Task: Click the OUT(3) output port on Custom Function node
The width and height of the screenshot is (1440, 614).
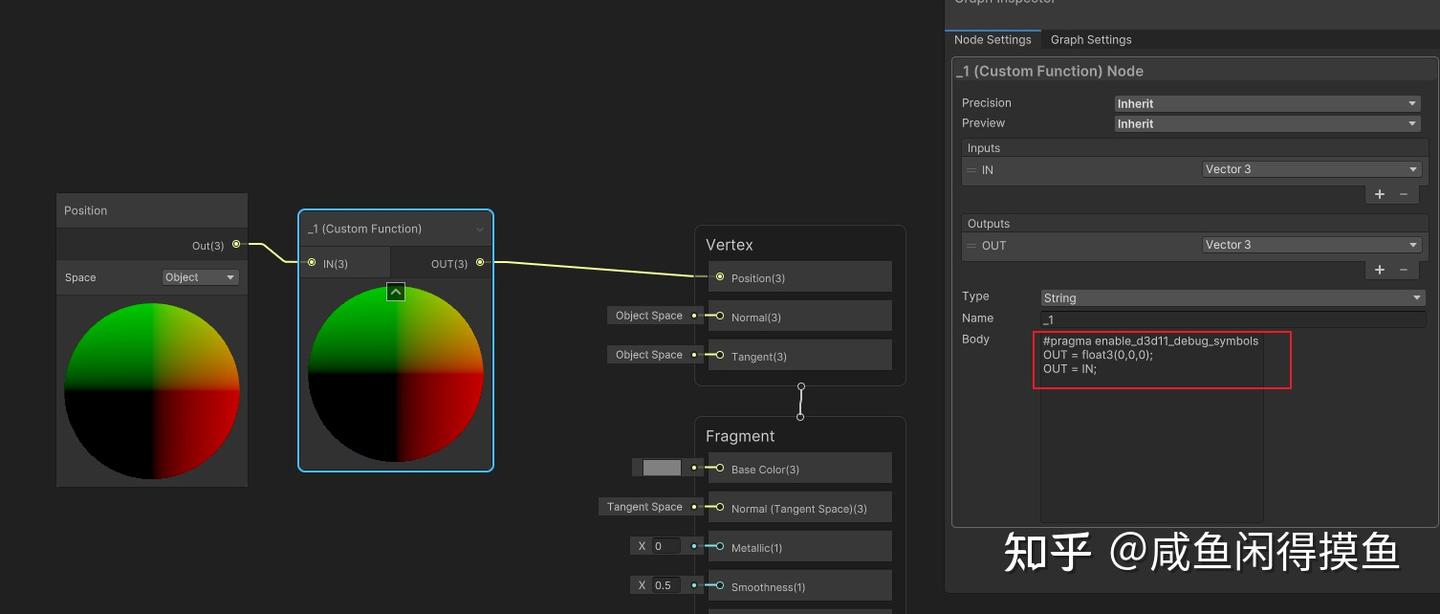Action: pos(480,263)
